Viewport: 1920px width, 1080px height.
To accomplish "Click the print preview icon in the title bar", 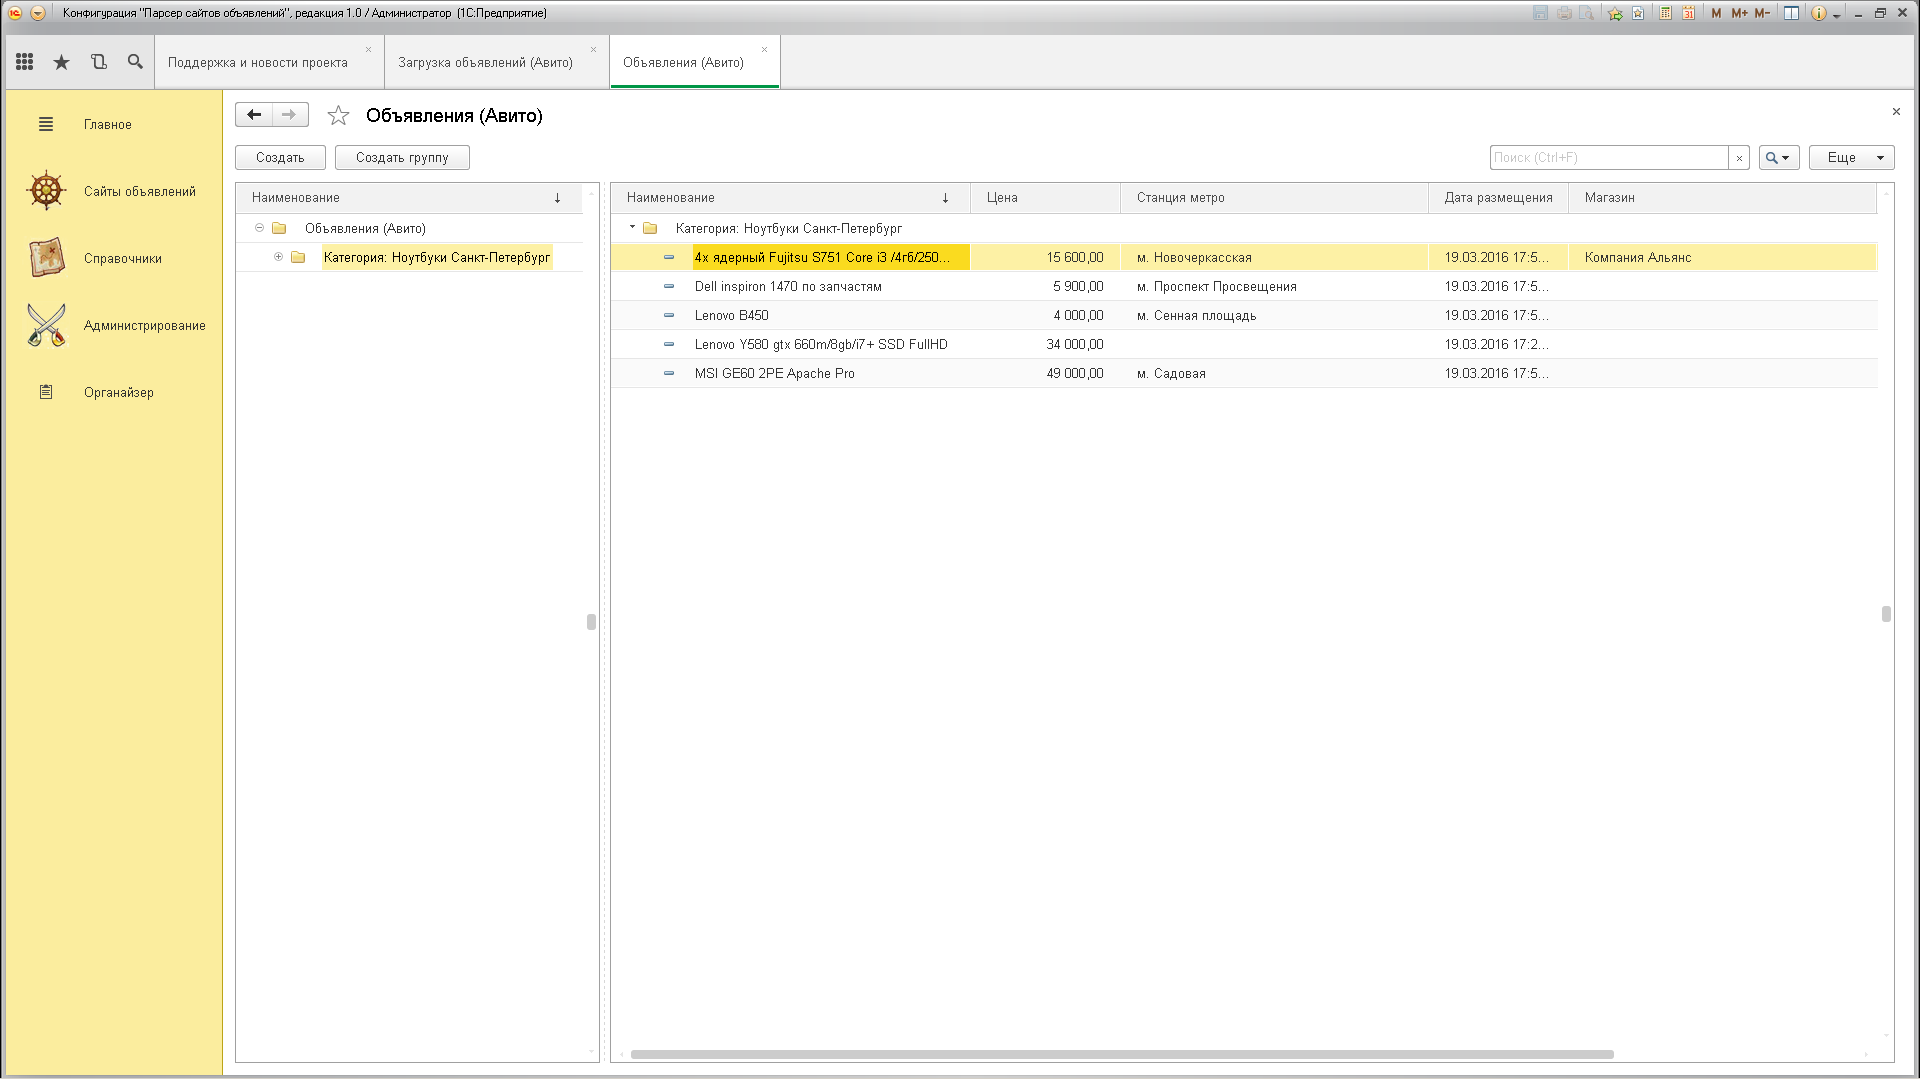I will (1587, 13).
